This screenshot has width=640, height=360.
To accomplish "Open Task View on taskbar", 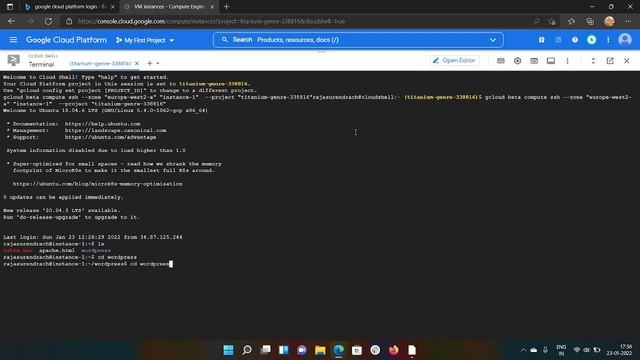I will 265,350.
